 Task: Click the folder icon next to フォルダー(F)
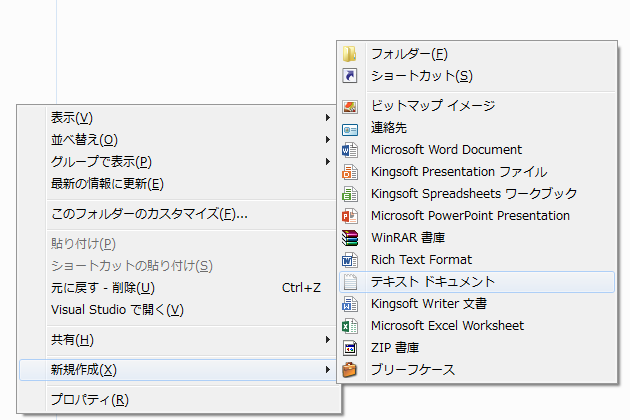point(350,54)
